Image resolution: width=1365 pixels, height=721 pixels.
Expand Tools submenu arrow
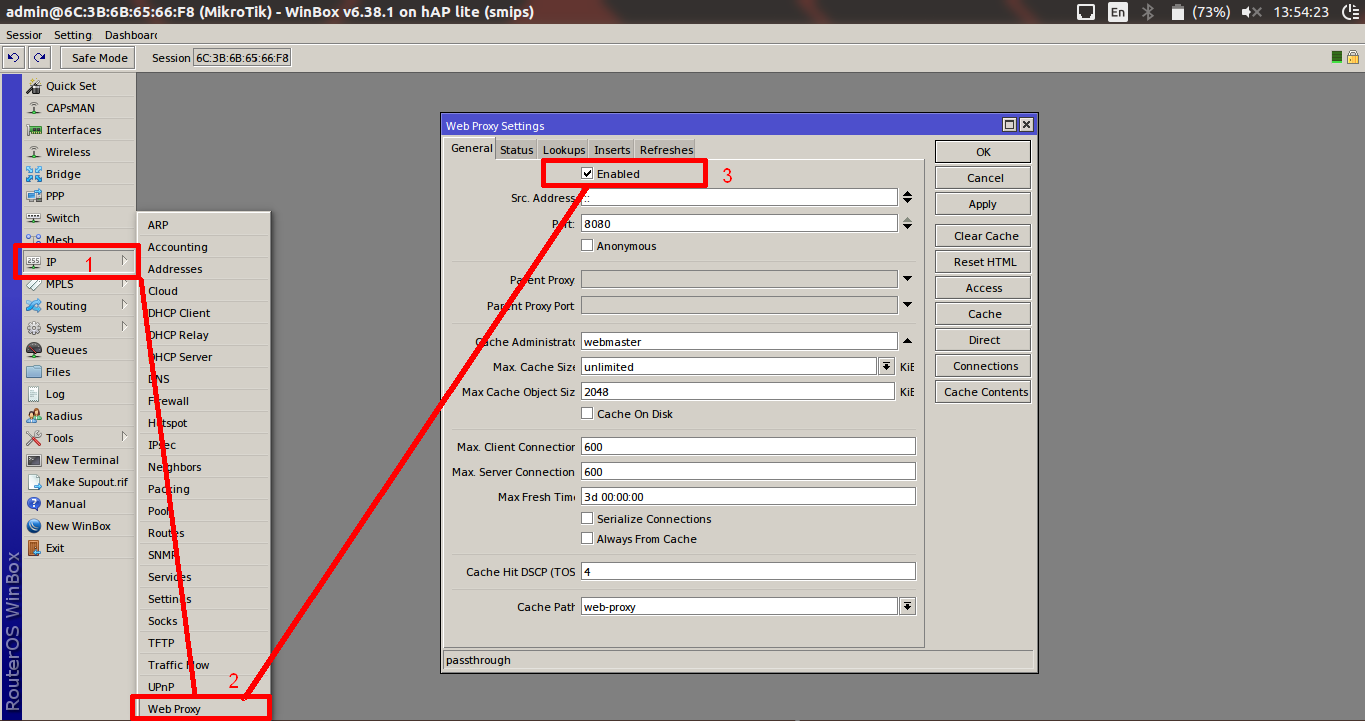124,437
